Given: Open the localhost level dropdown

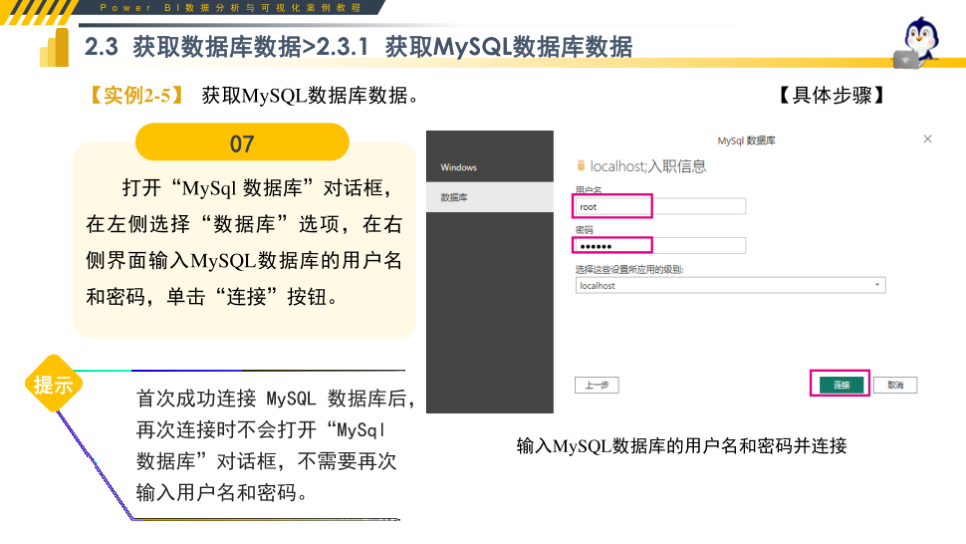Looking at the screenshot, I should [730, 285].
